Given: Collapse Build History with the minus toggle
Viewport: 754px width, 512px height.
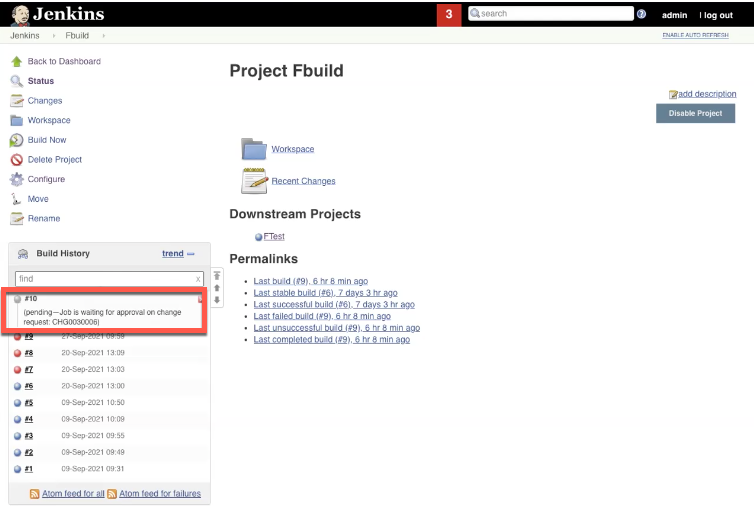Looking at the screenshot, I should [x=191, y=254].
